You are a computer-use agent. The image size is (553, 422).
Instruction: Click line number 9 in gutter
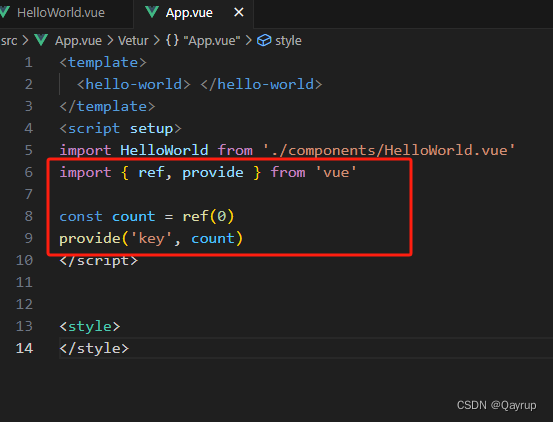point(29,238)
